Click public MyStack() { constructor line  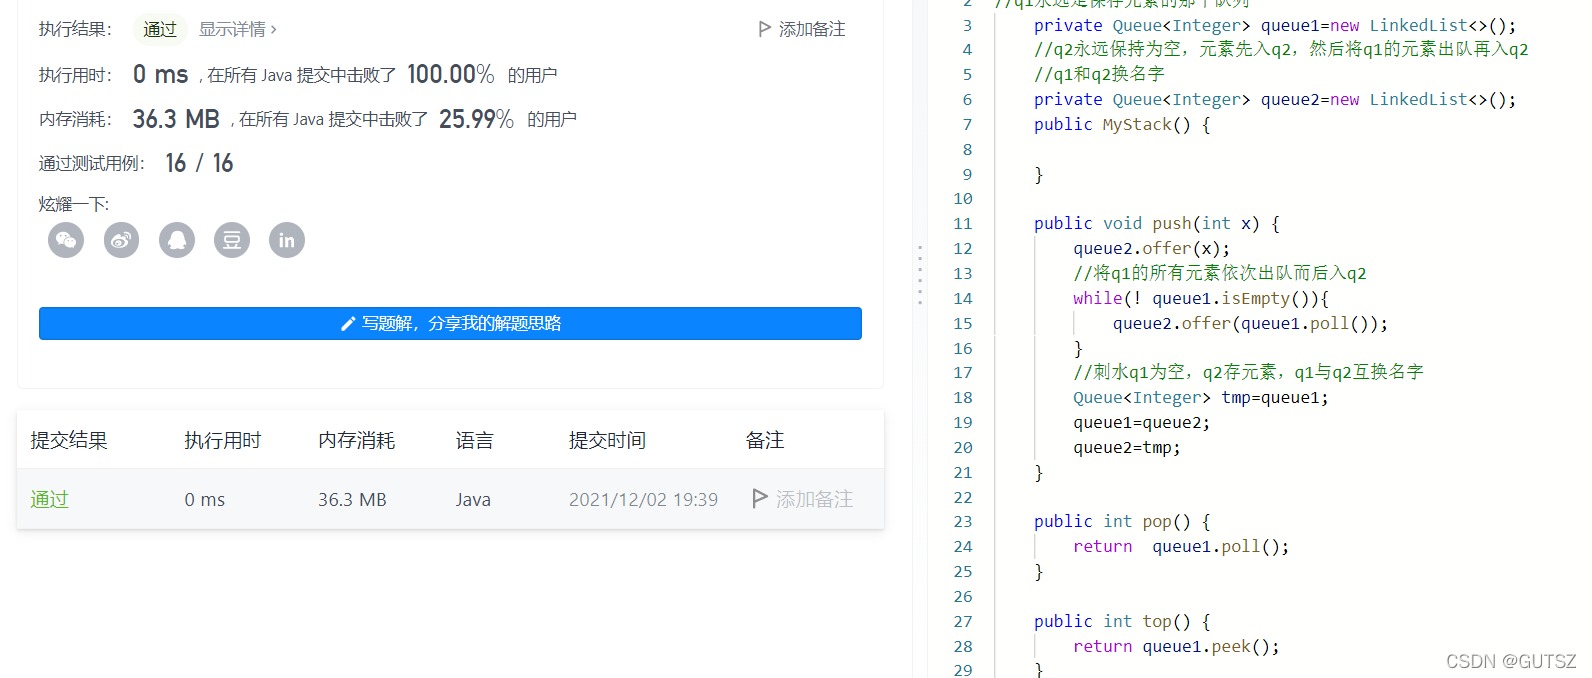pos(1122,124)
